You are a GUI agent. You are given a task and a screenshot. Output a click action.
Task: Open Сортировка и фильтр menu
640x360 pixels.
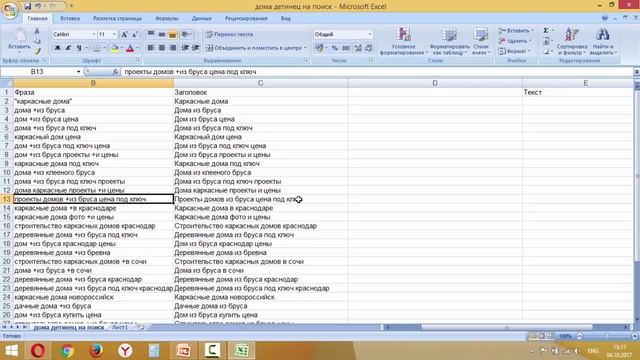571,41
